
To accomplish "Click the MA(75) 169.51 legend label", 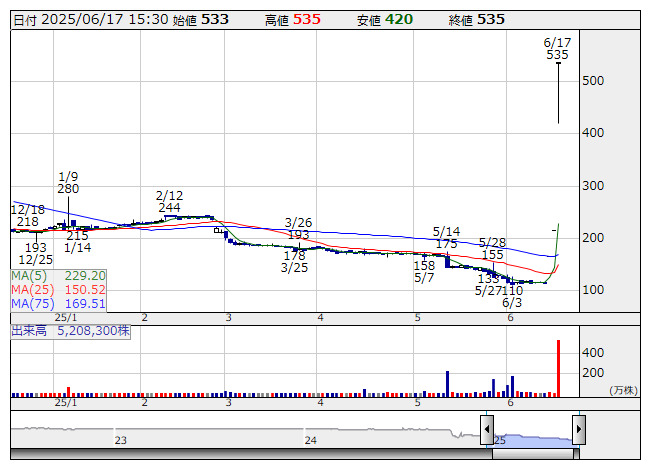I will tap(59, 303).
